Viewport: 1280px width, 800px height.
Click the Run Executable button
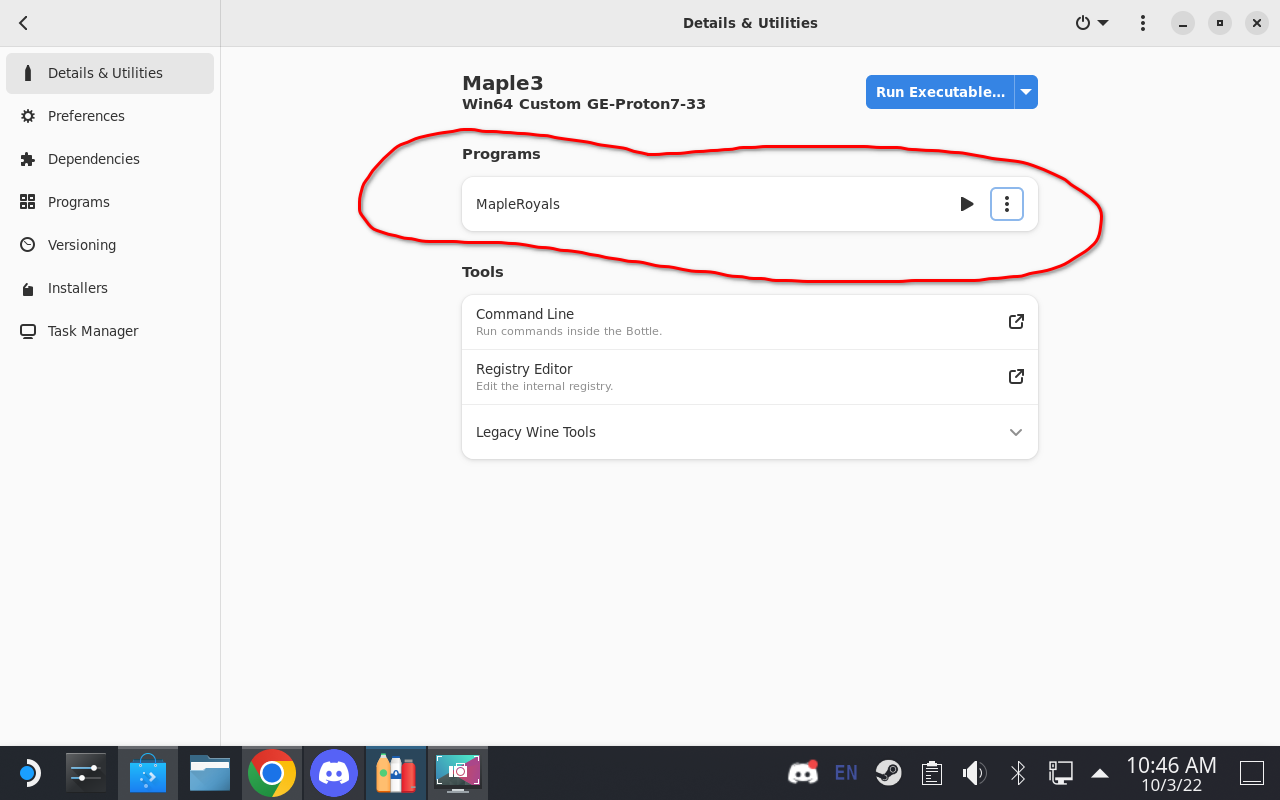click(x=940, y=92)
